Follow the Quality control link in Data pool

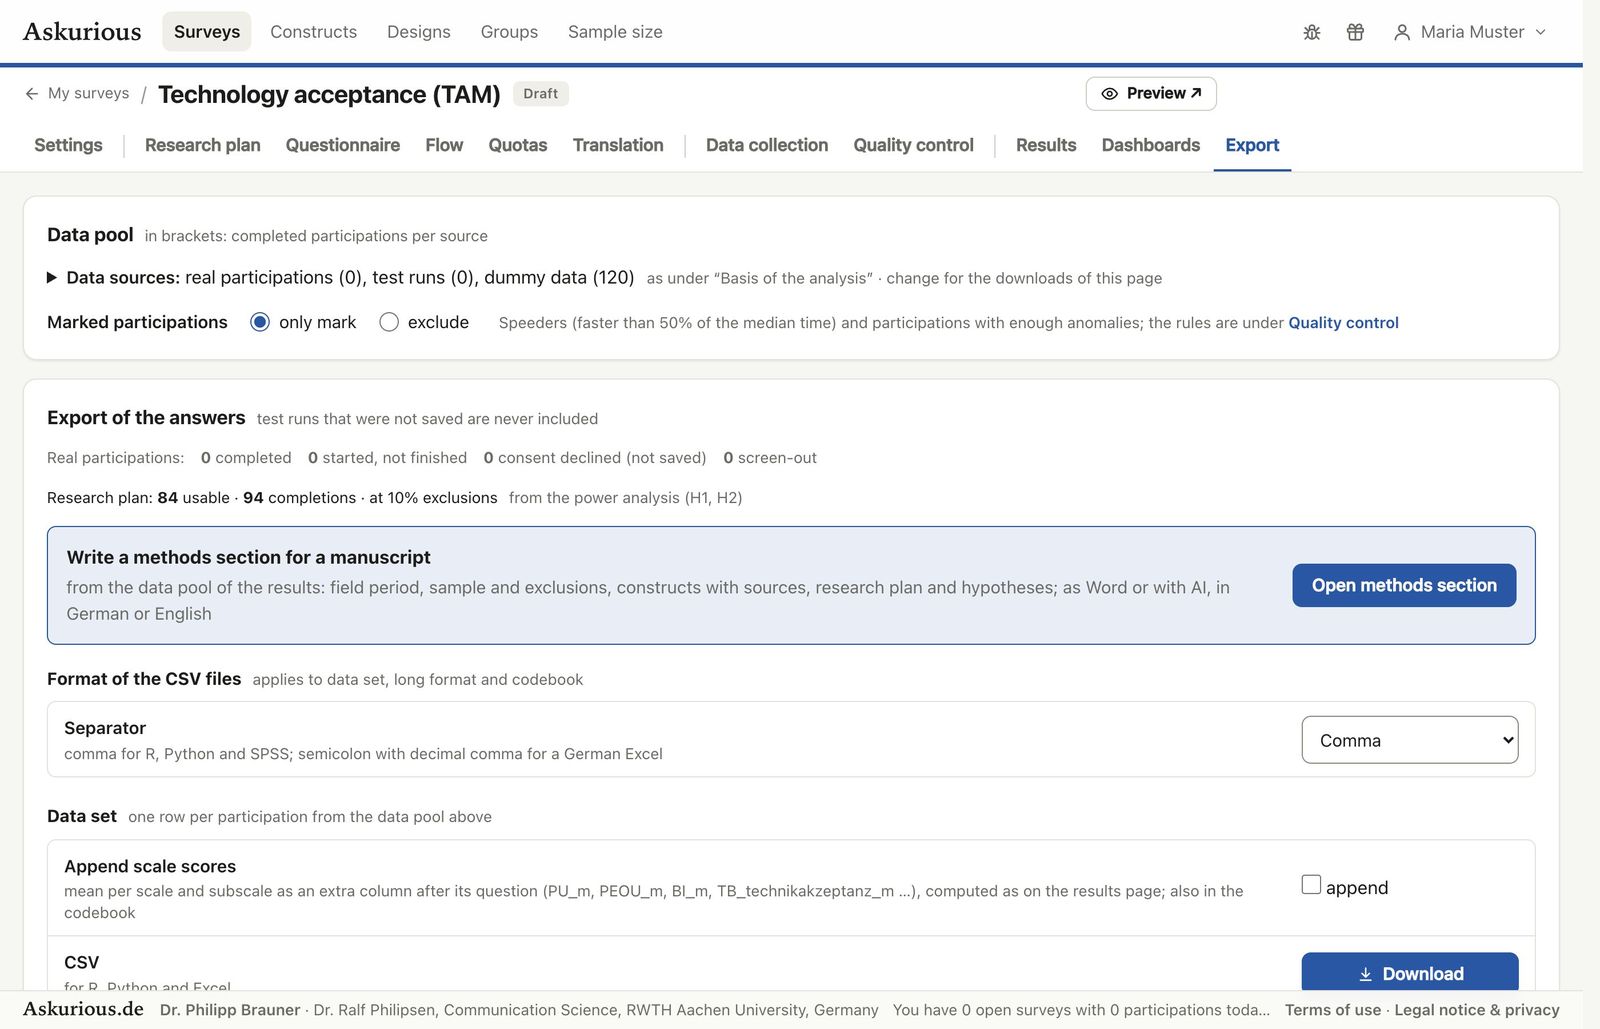point(1343,322)
